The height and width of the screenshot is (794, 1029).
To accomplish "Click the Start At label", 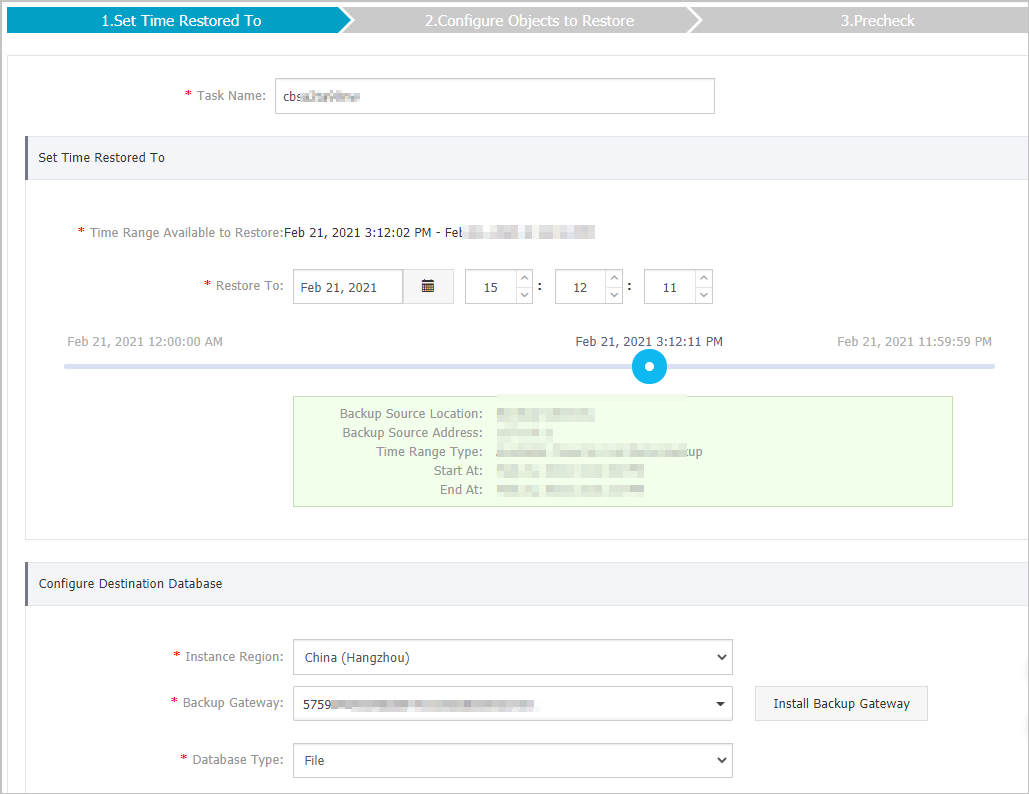I will coord(458,470).
